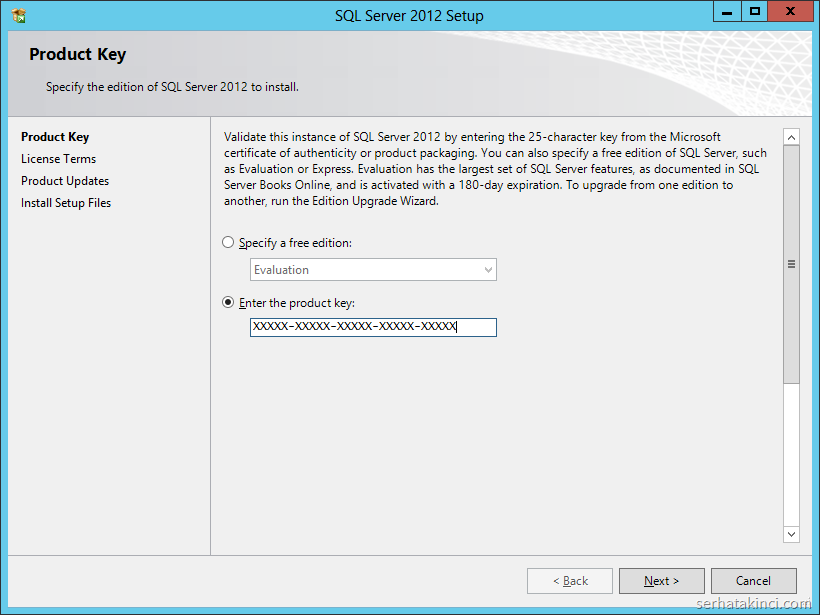Select Install Setup Files step in sidebar
The image size is (820, 615).
[x=66, y=203]
